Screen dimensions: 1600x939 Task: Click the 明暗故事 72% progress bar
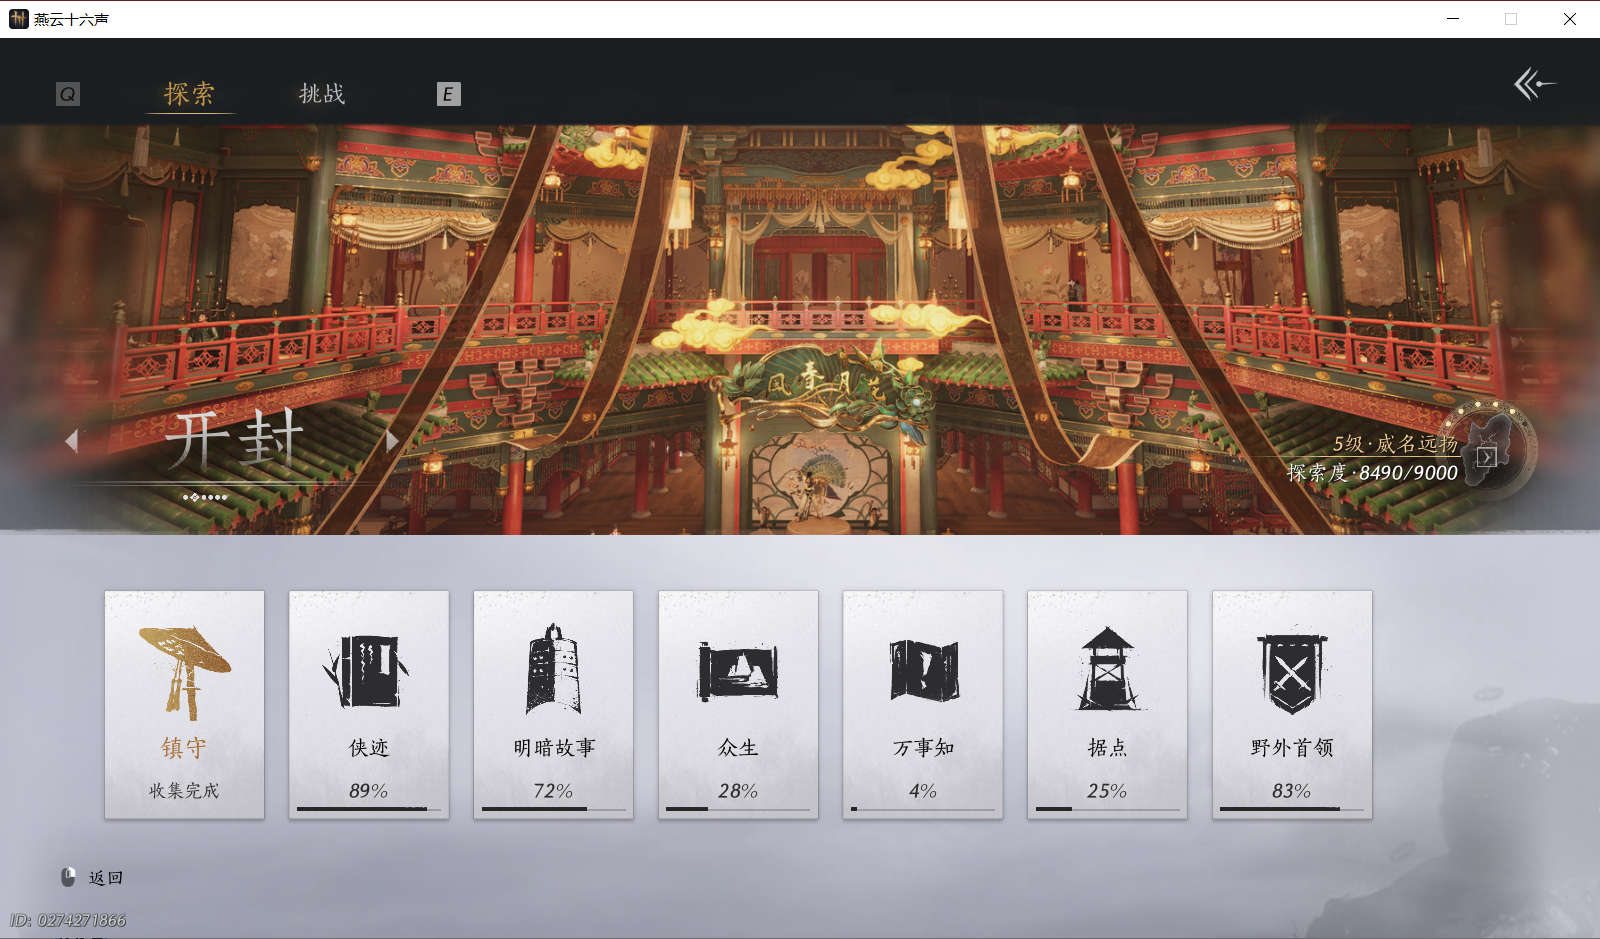[x=554, y=809]
